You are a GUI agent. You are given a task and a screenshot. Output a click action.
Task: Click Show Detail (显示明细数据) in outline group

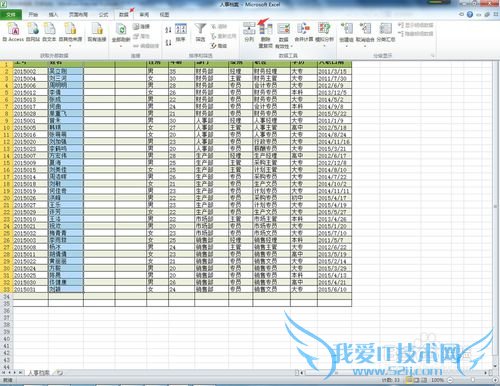(x=416, y=25)
